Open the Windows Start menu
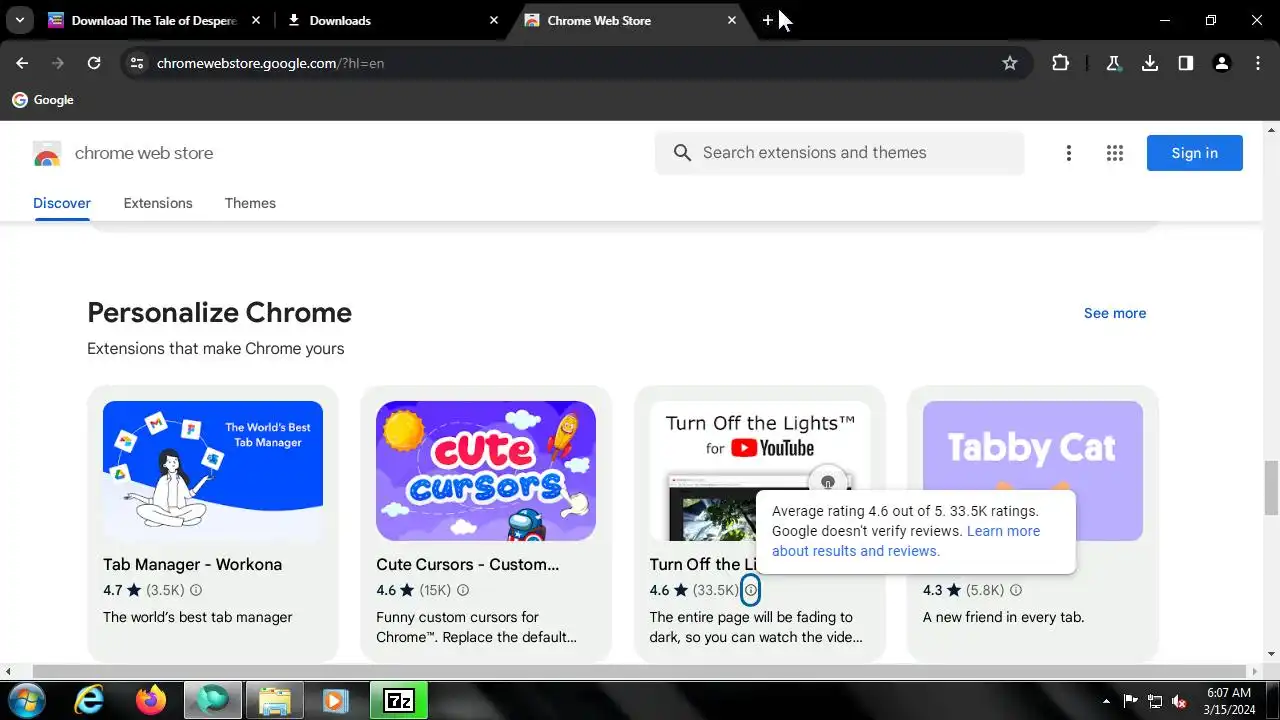 [x=27, y=701]
